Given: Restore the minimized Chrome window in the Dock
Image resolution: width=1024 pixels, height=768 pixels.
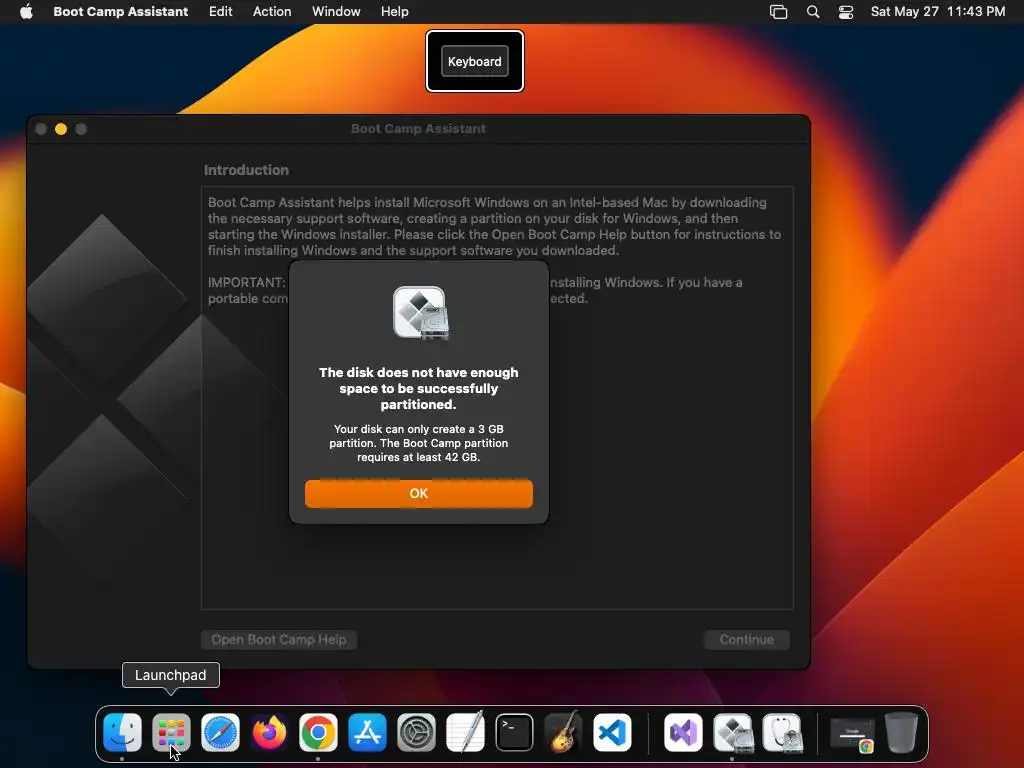Looking at the screenshot, I should click(x=852, y=735).
